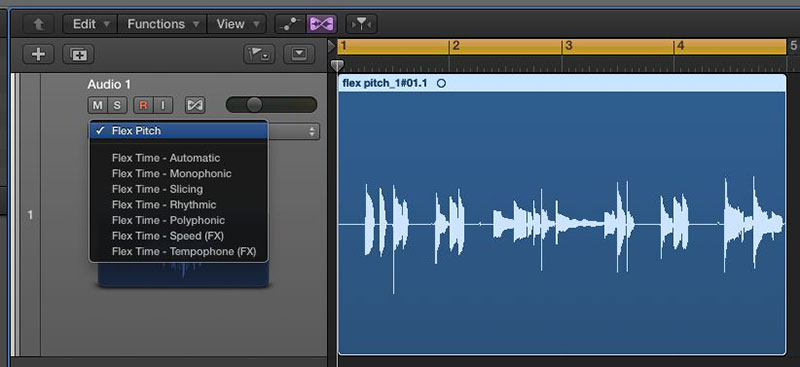Screen dimensions: 800x367
Task: Click the loop circle icon in region header
Action: 441,83
